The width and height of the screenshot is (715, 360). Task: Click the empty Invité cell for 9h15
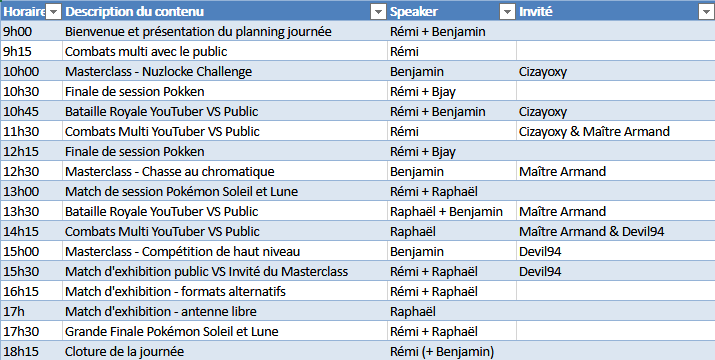tap(616, 52)
